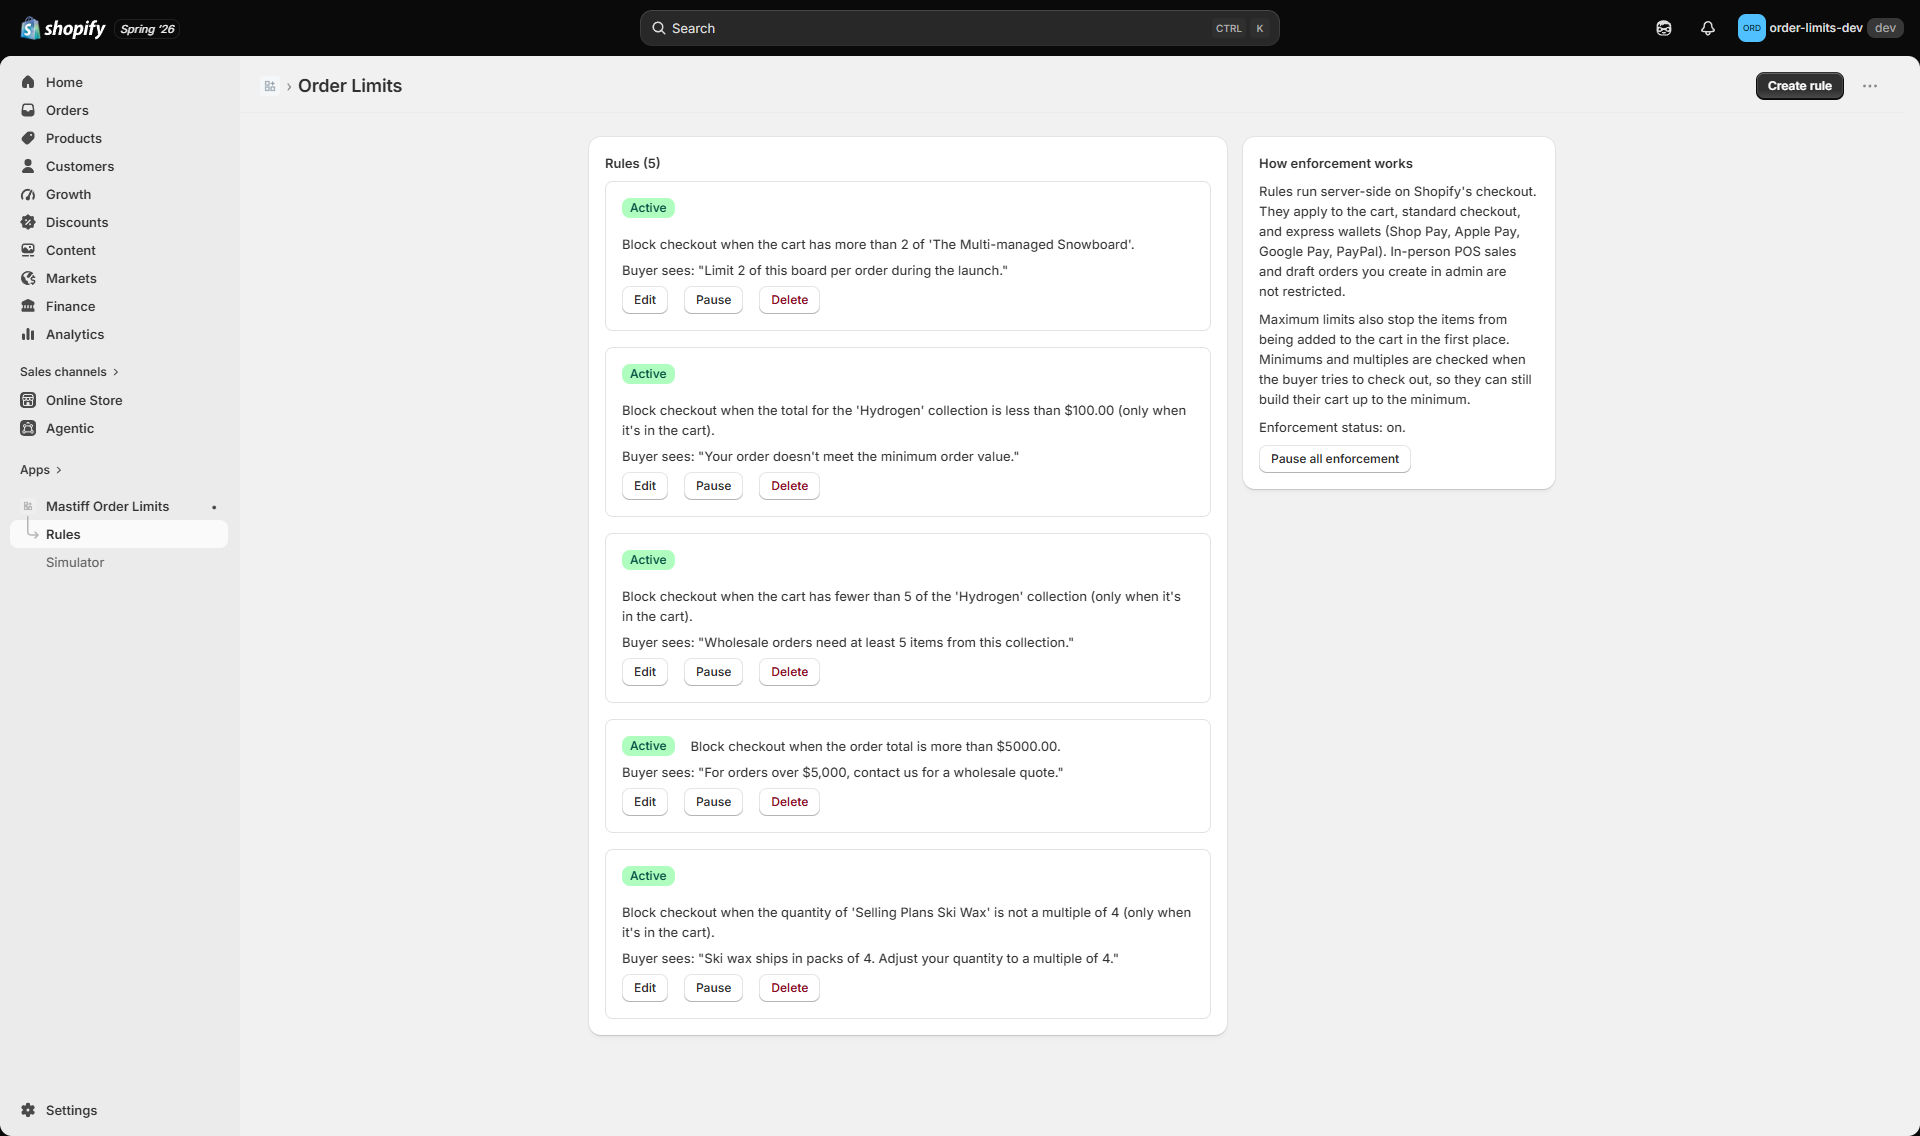
Task: Edit the Multi-managed Snowboard rule
Action: point(645,300)
